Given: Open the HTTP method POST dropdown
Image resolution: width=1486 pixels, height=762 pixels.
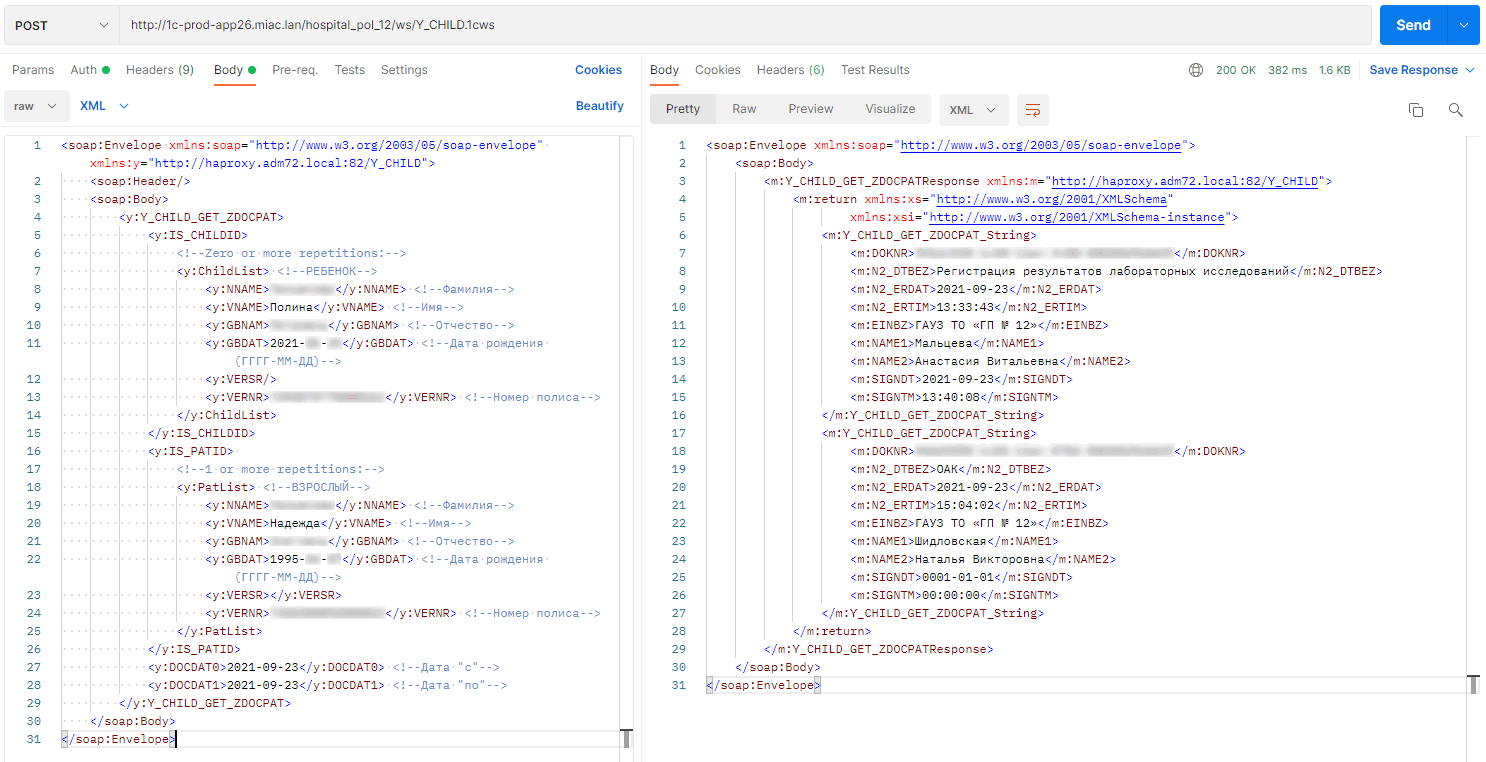Looking at the screenshot, I should pos(61,25).
